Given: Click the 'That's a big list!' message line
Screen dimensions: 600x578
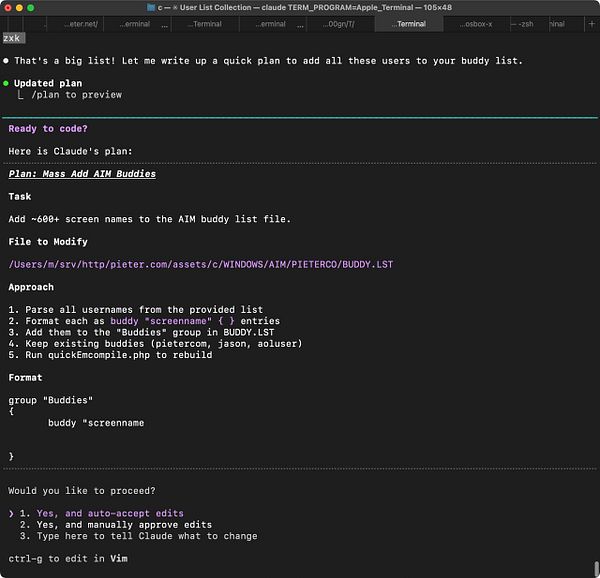Looking at the screenshot, I should [x=268, y=61].
